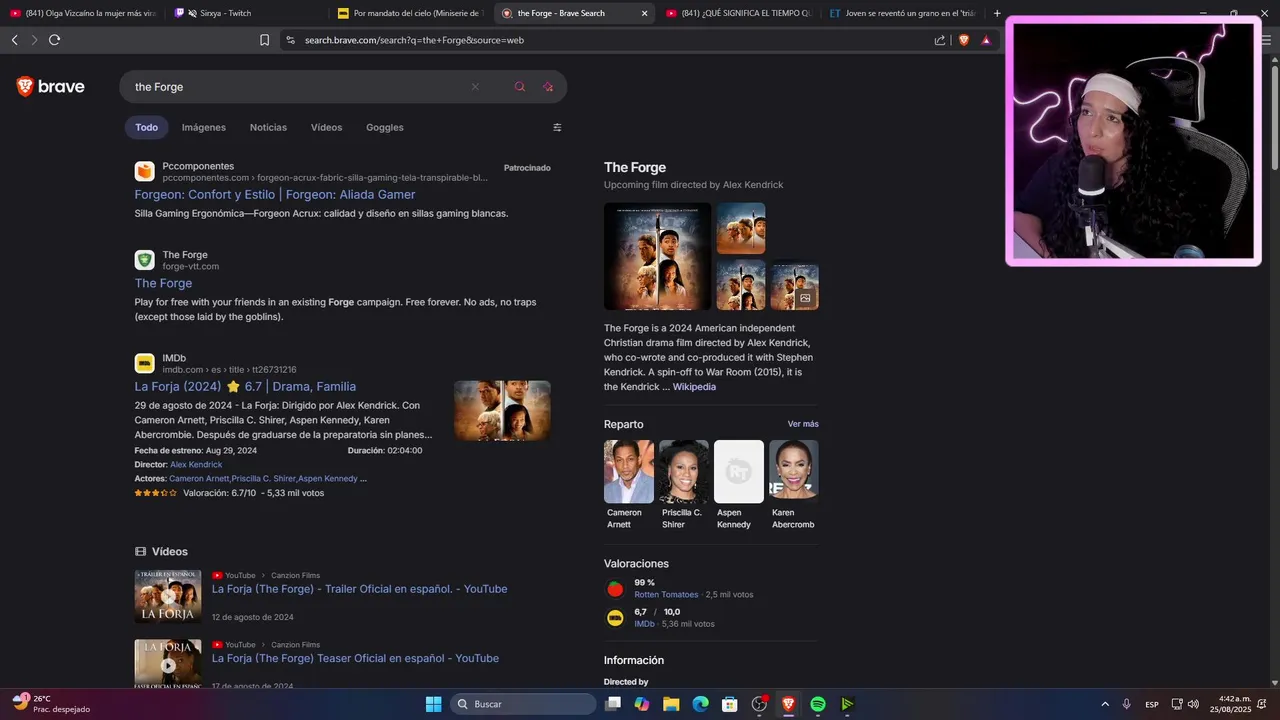Launch Microsoft Edge from taskbar
Screen dimensions: 1280x720
pos(701,704)
